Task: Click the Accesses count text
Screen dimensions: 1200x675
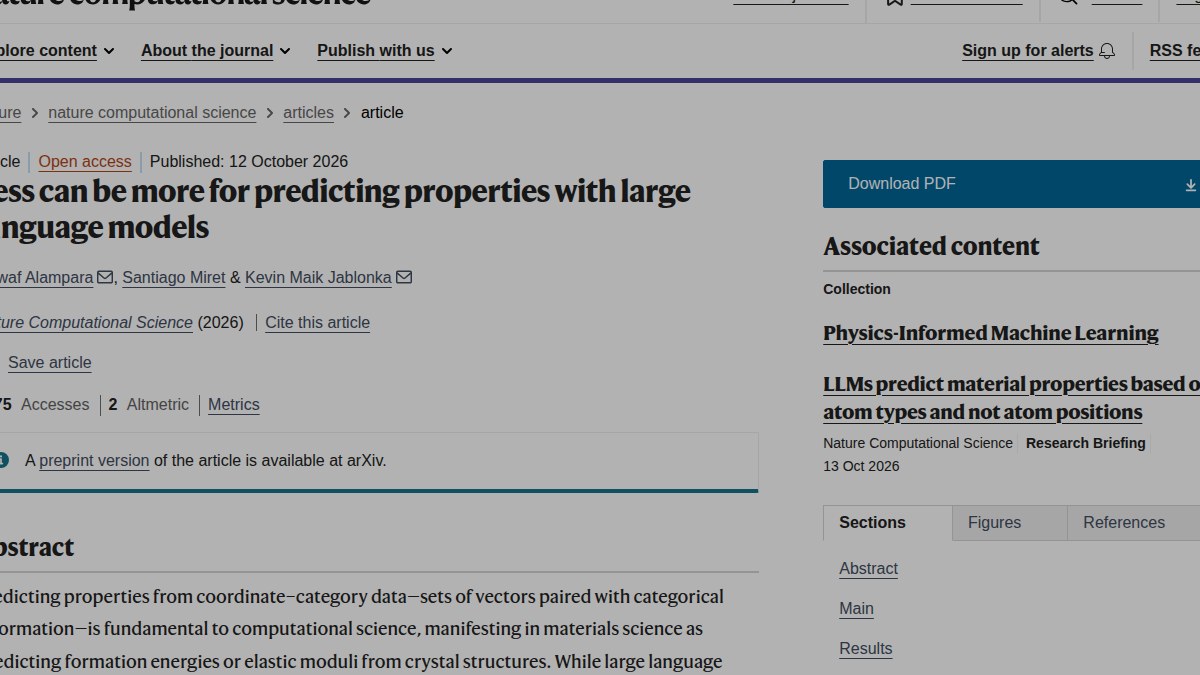Action: tap(45, 405)
